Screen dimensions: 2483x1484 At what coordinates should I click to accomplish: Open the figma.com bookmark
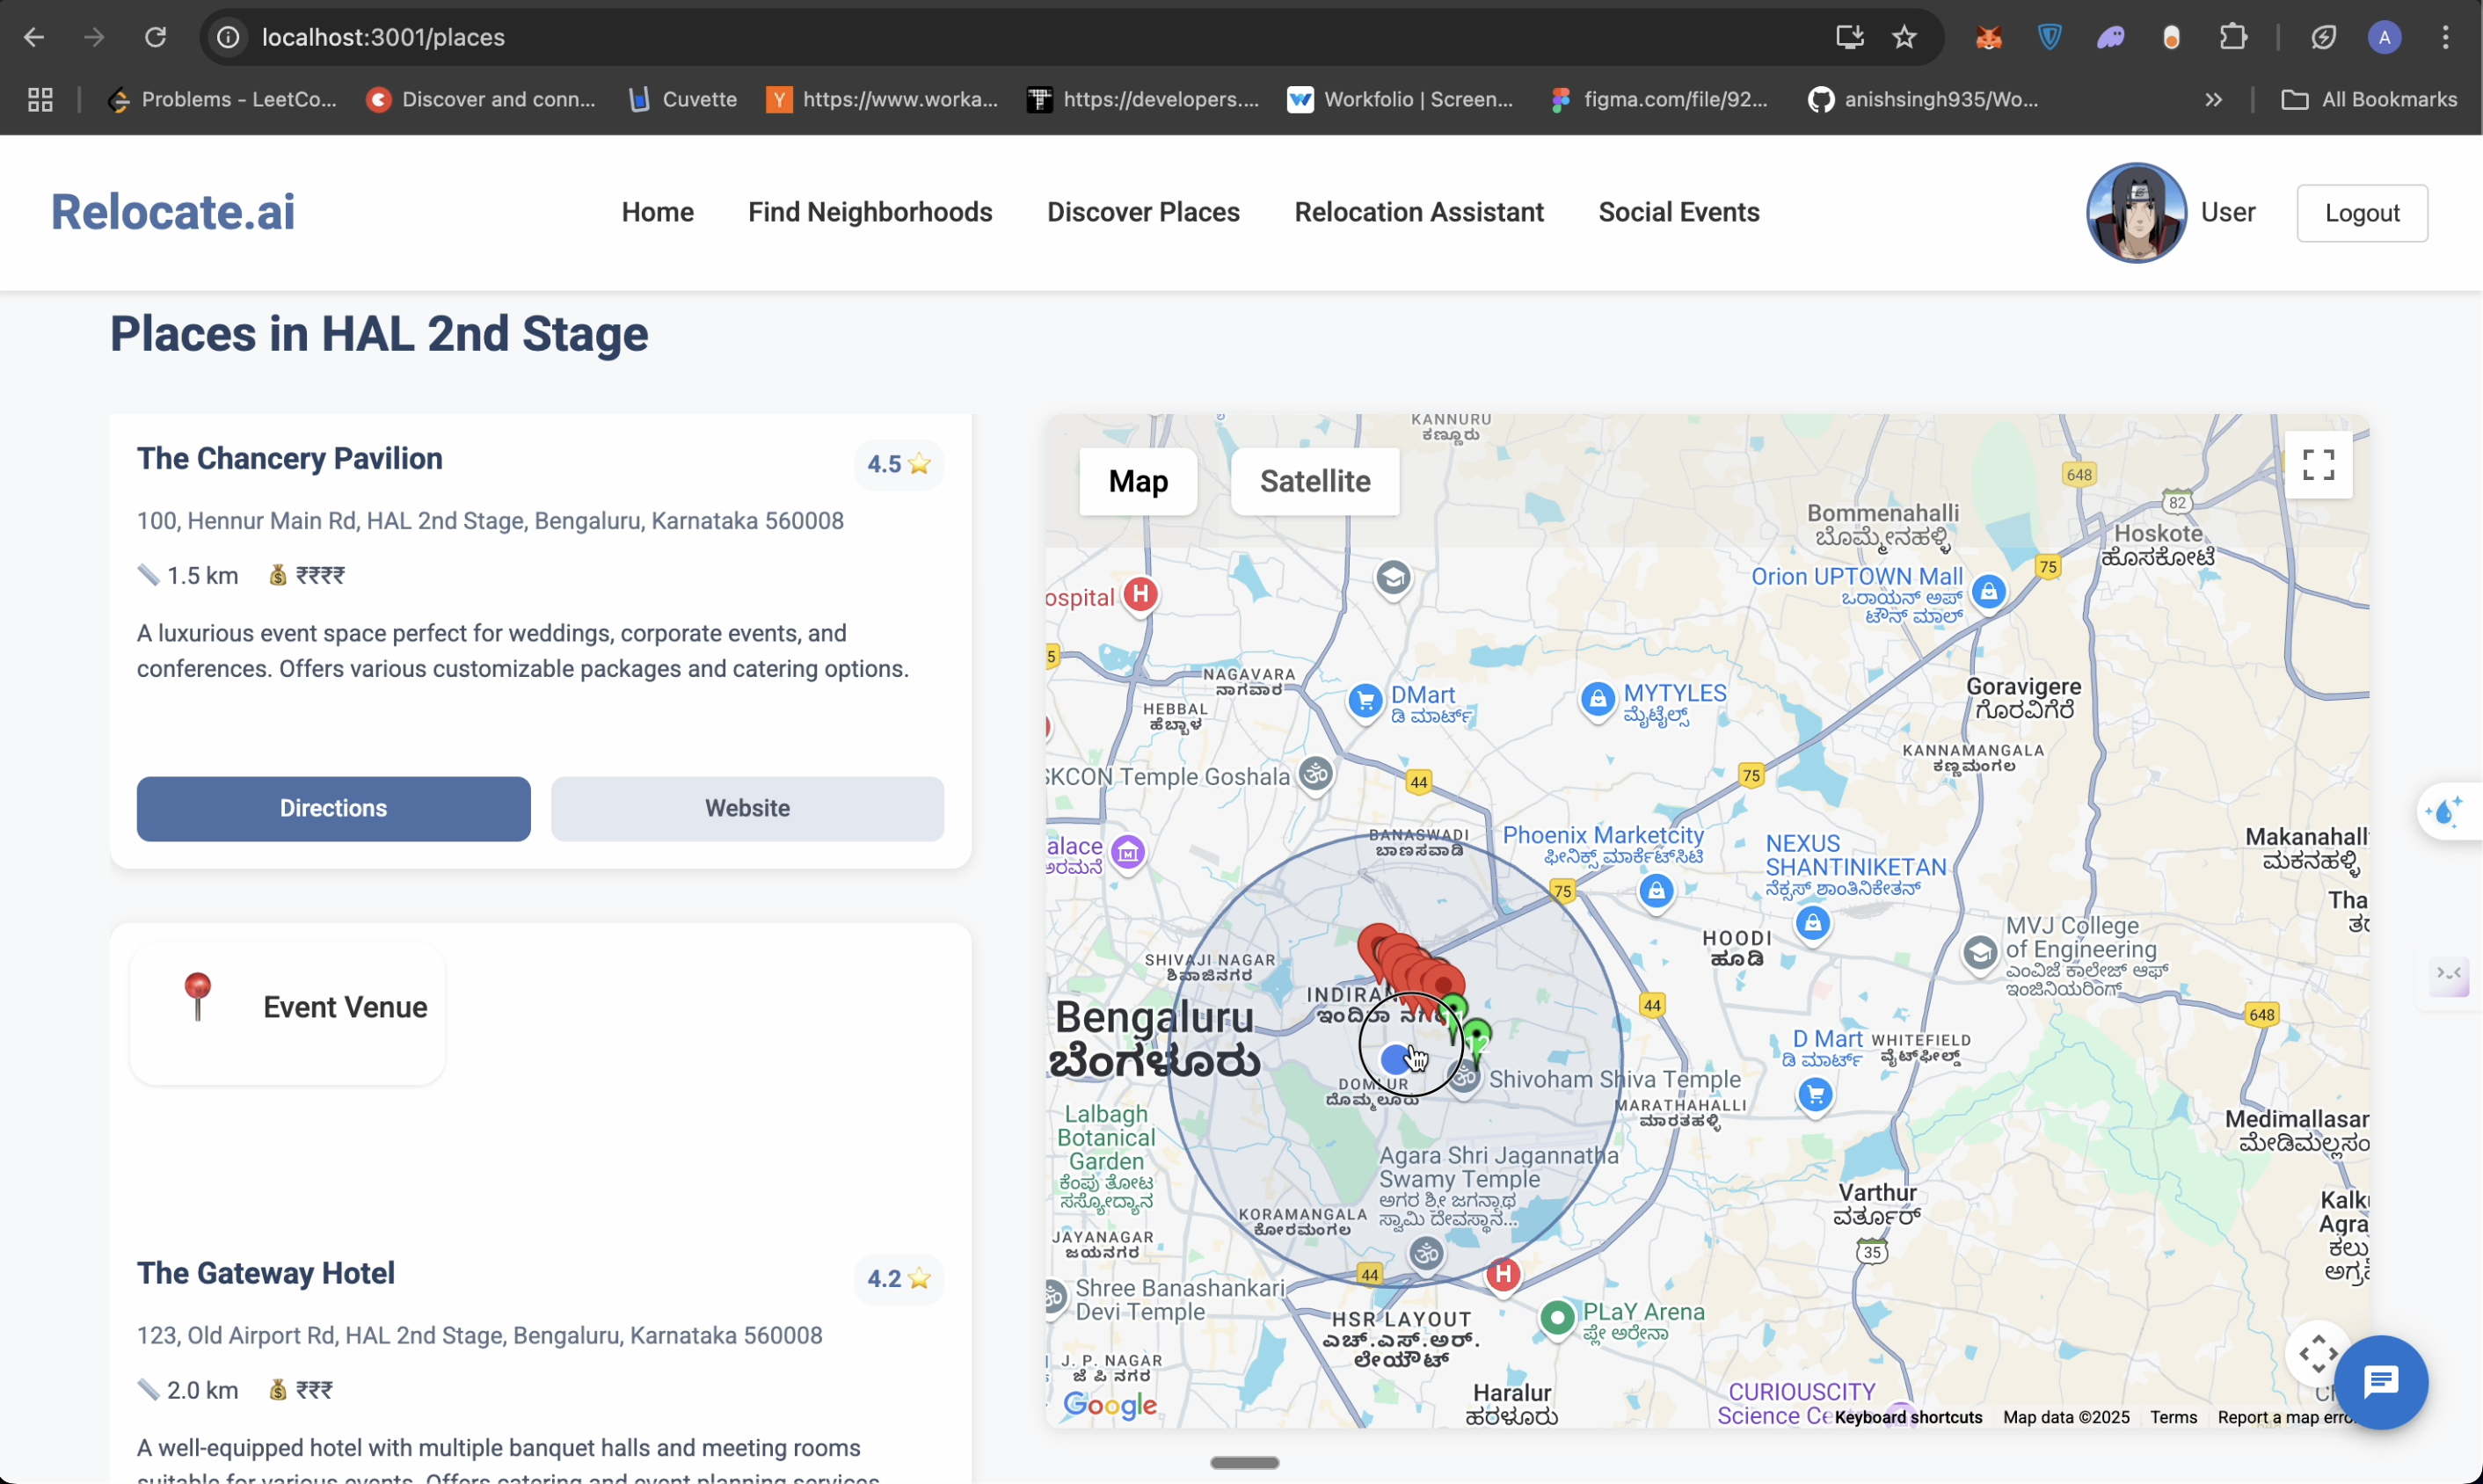[1658, 99]
